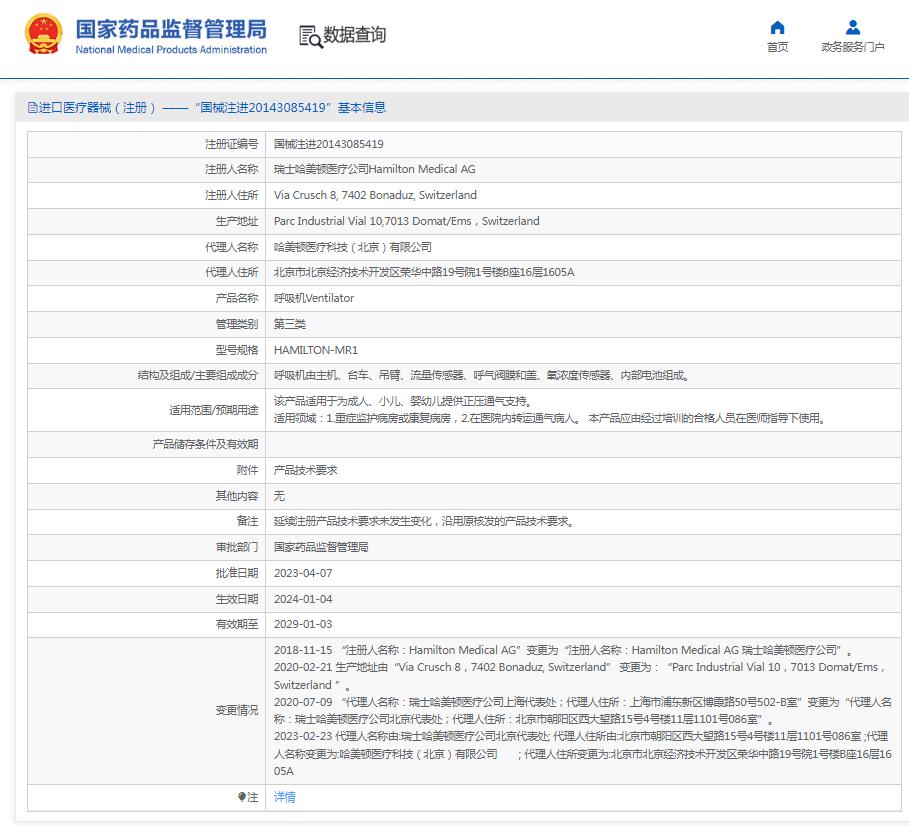Open the 产品技术要求 attachment entry
Viewport: 909px width, 826px height.
pyautogui.click(x=305, y=469)
